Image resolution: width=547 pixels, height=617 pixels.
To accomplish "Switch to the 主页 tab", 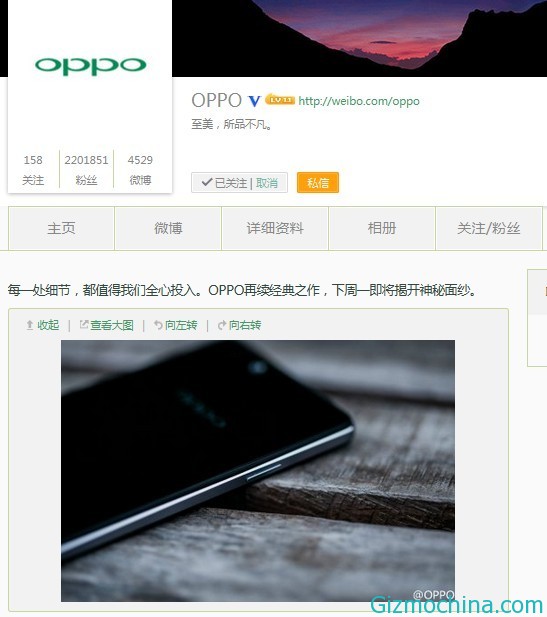I will coord(61,228).
